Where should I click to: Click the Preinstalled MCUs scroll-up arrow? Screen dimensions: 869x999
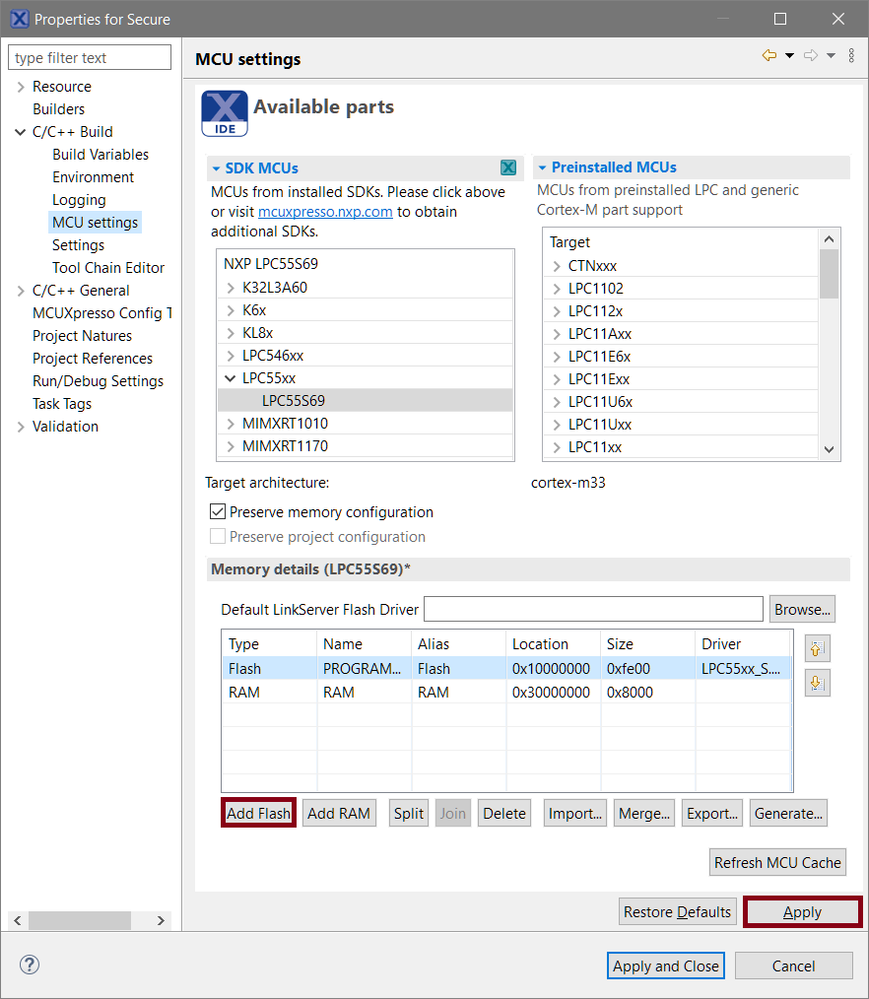tap(829, 239)
